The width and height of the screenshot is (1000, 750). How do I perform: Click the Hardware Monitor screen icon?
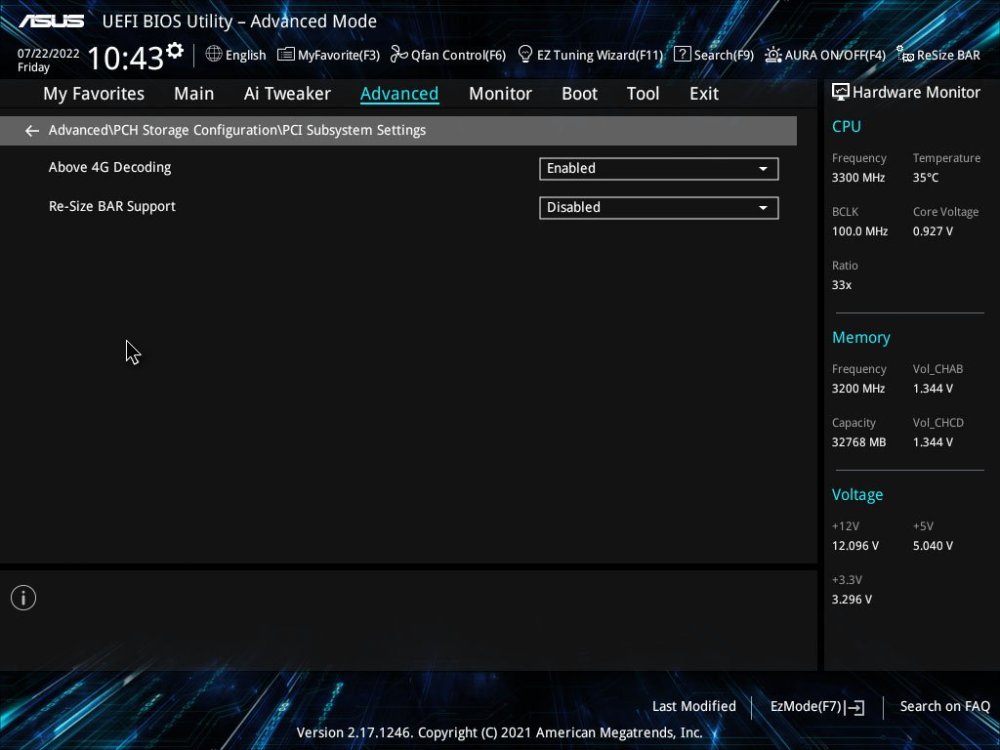pos(841,92)
